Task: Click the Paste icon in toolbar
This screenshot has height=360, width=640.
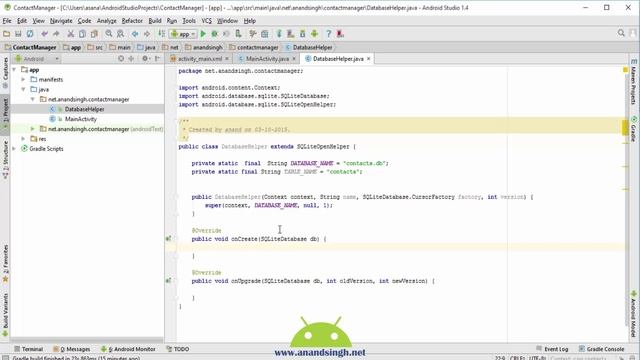Action: [x=94, y=34]
